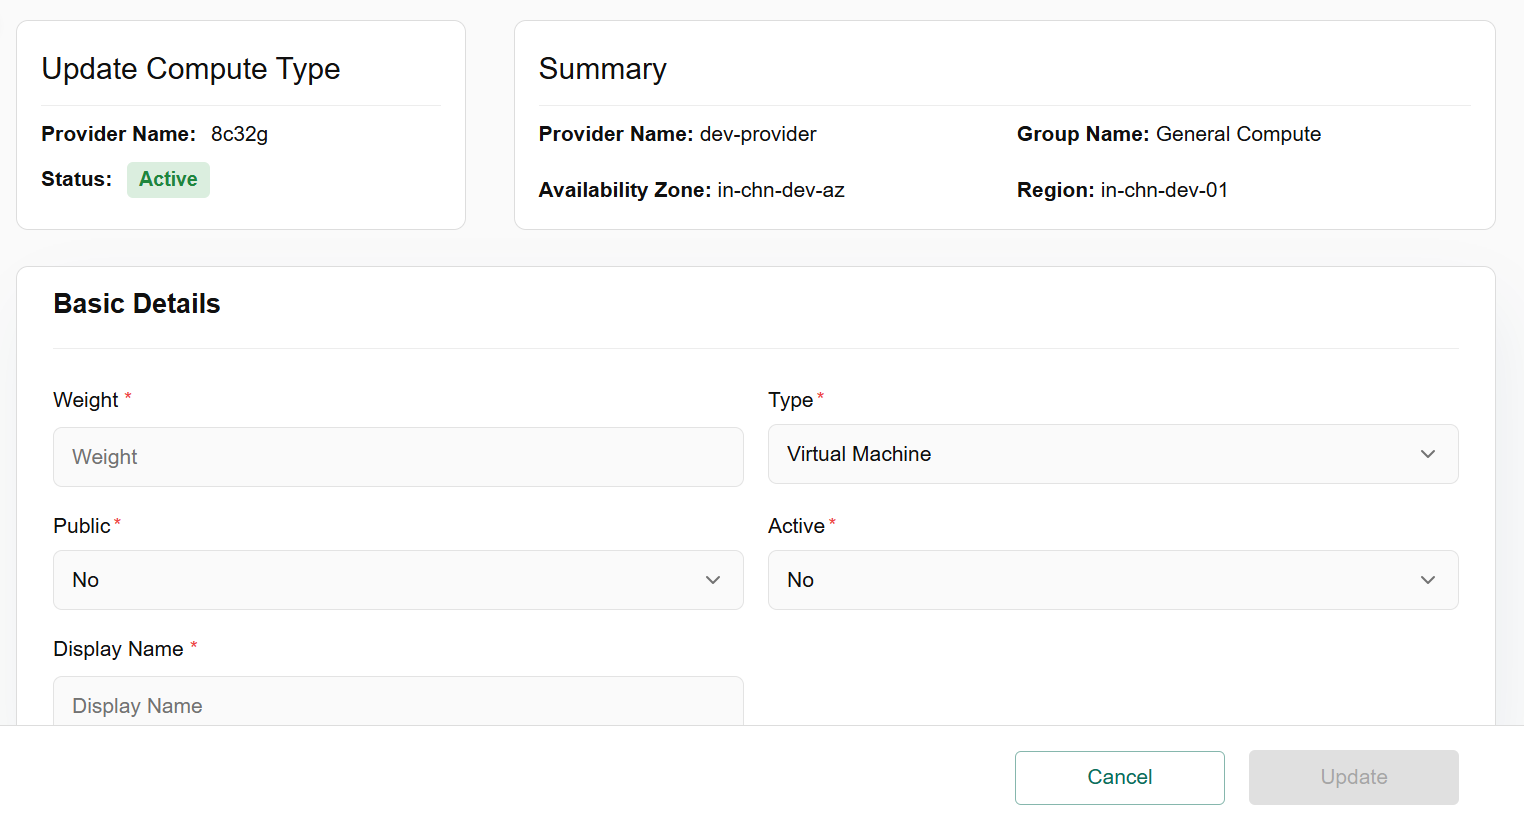
Task: Click the 8c32g provider name value
Action: click(239, 134)
